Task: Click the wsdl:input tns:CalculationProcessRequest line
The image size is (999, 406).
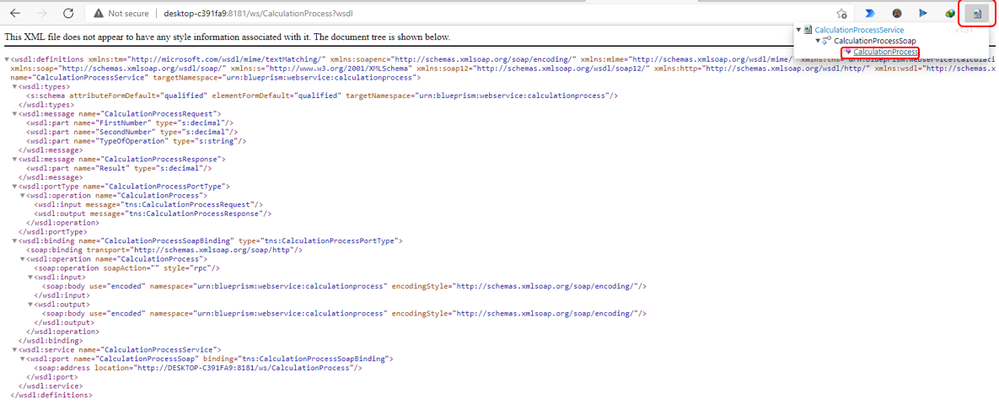Action: tap(148, 205)
